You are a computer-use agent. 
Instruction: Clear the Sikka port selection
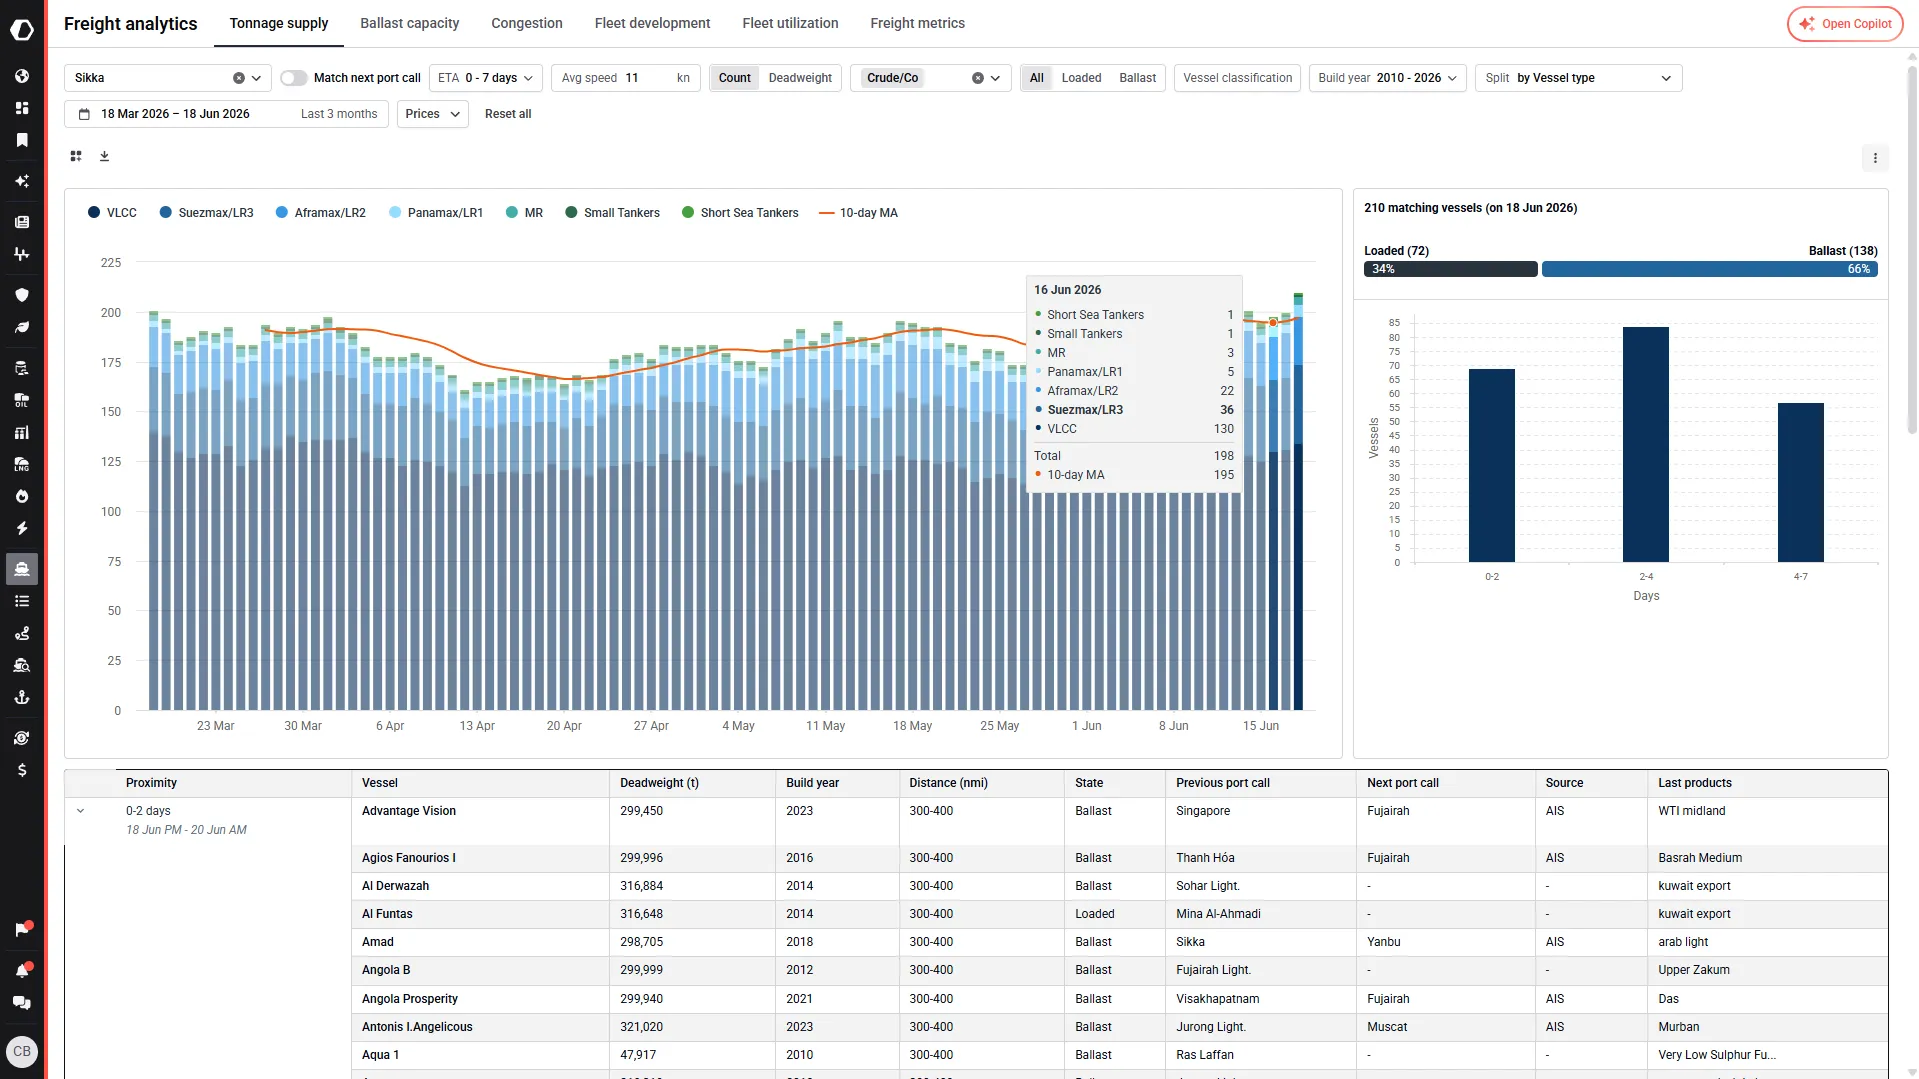(239, 78)
